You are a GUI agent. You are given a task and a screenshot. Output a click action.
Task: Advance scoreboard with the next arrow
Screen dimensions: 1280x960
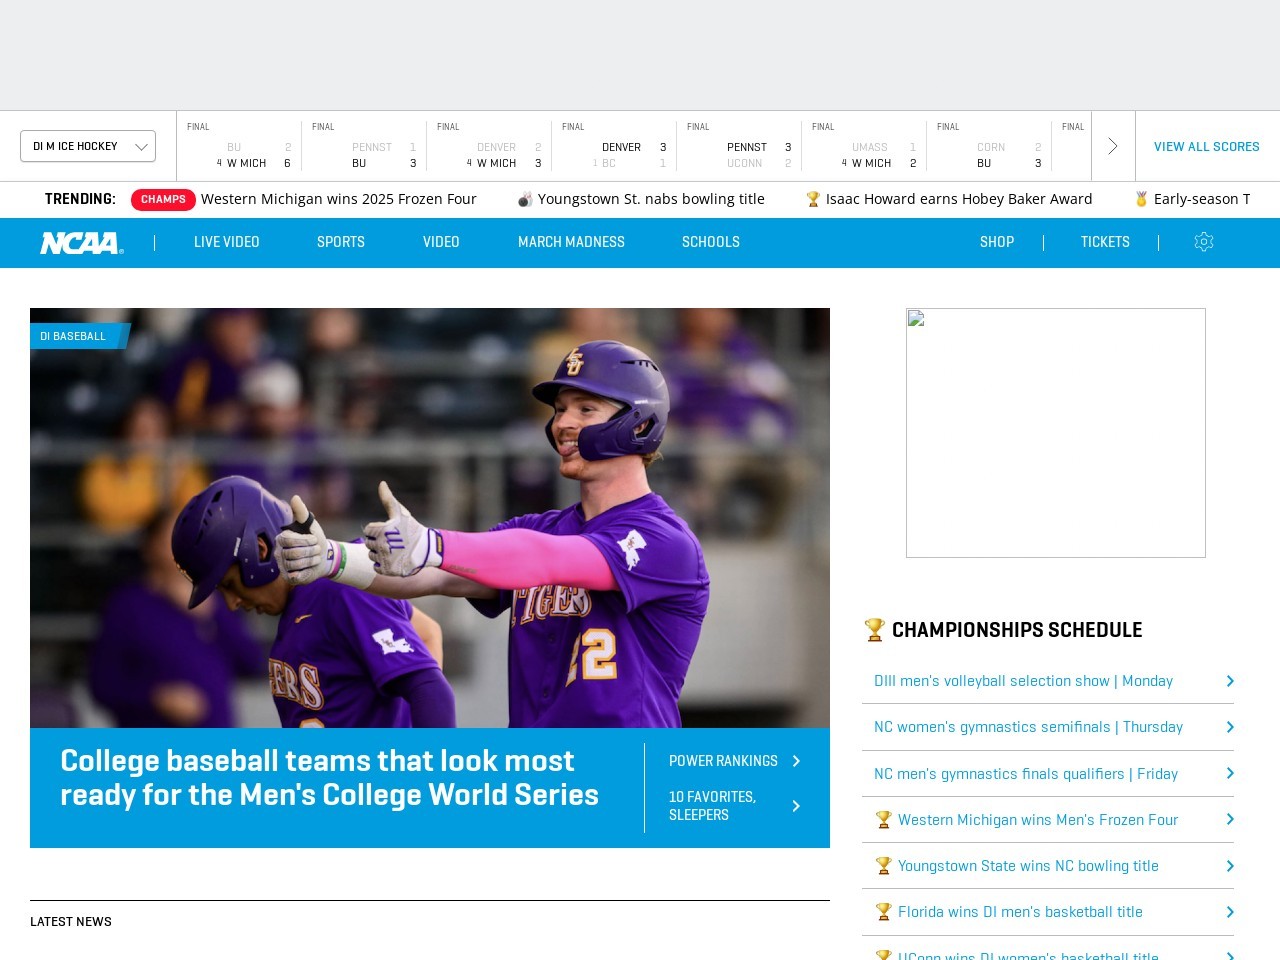click(1113, 146)
